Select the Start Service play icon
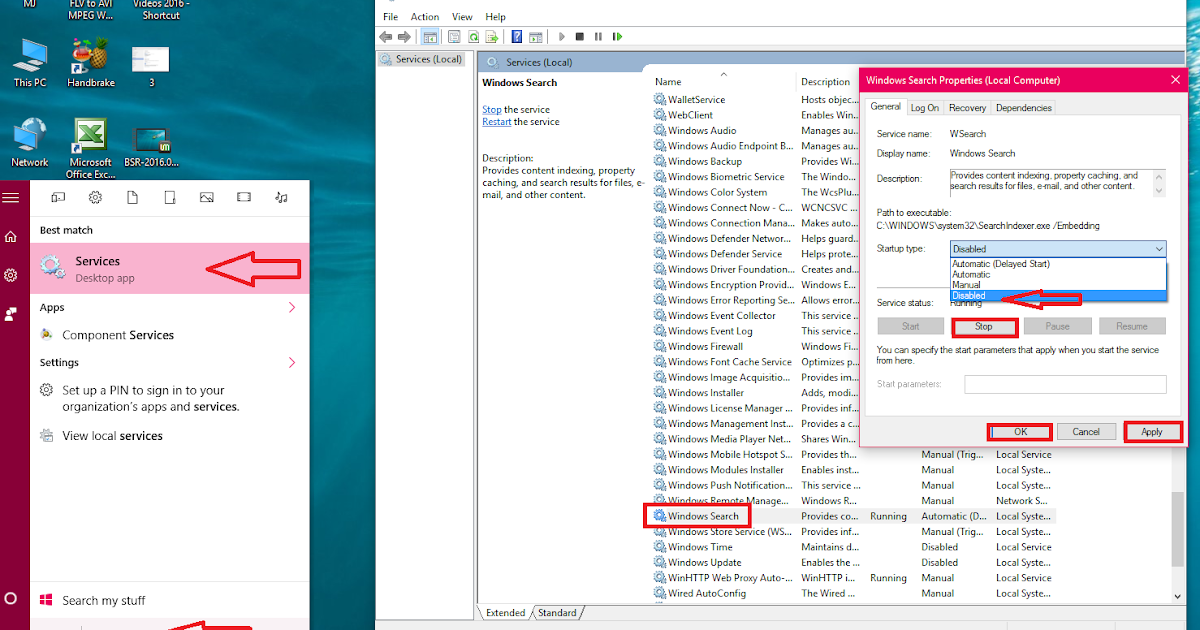 coord(562,36)
